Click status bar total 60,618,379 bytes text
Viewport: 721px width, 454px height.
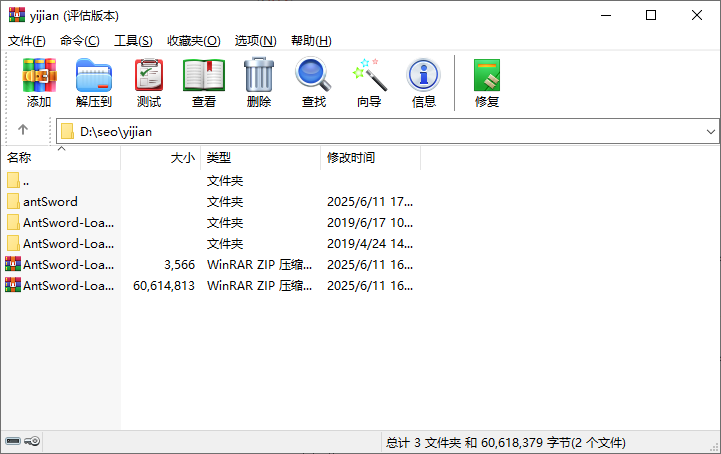coord(505,443)
